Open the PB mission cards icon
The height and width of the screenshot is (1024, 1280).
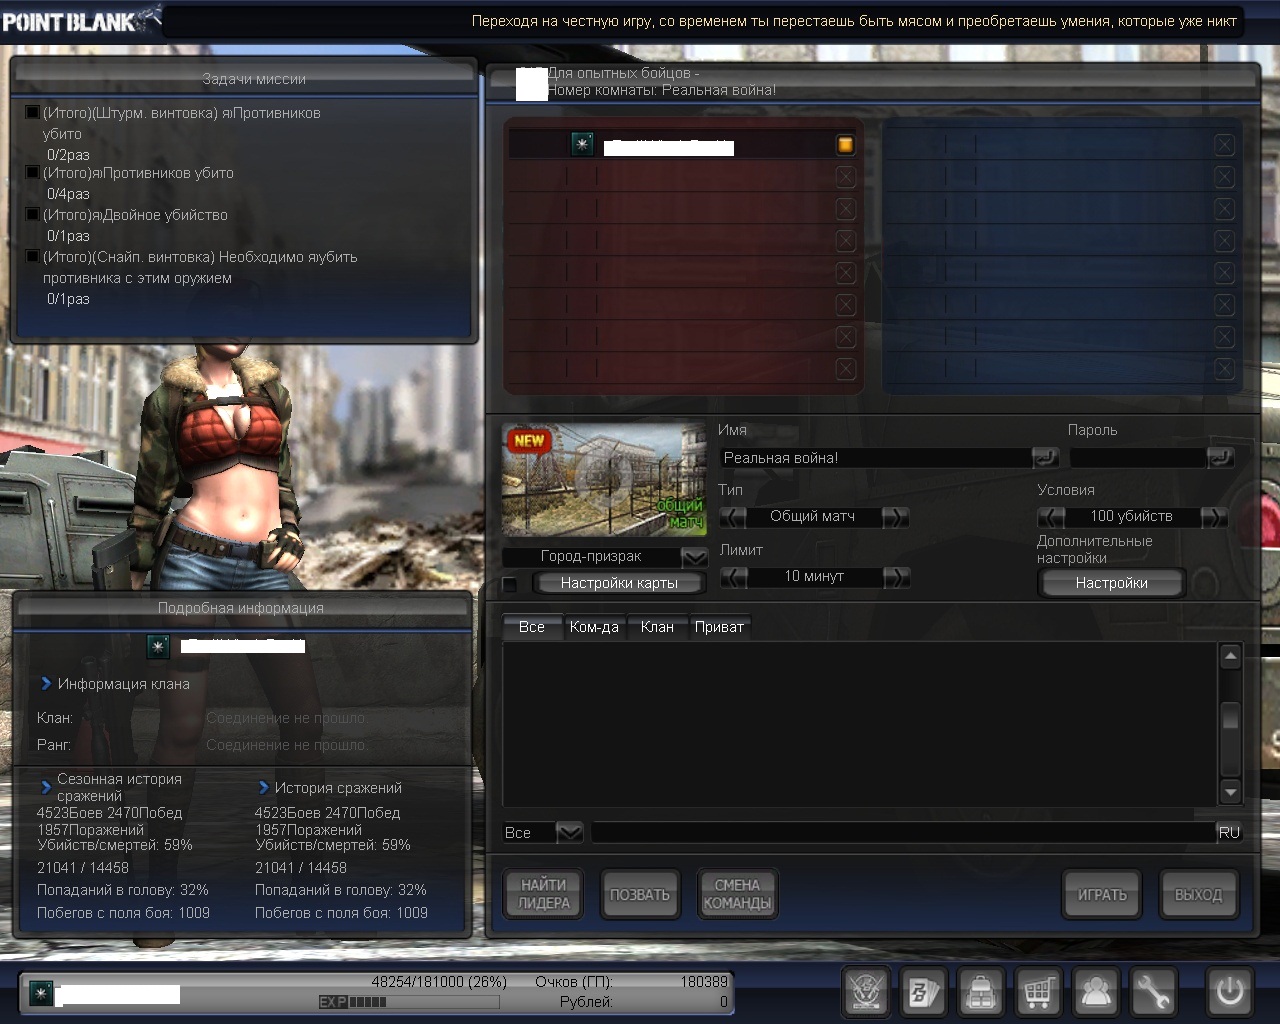(x=923, y=992)
